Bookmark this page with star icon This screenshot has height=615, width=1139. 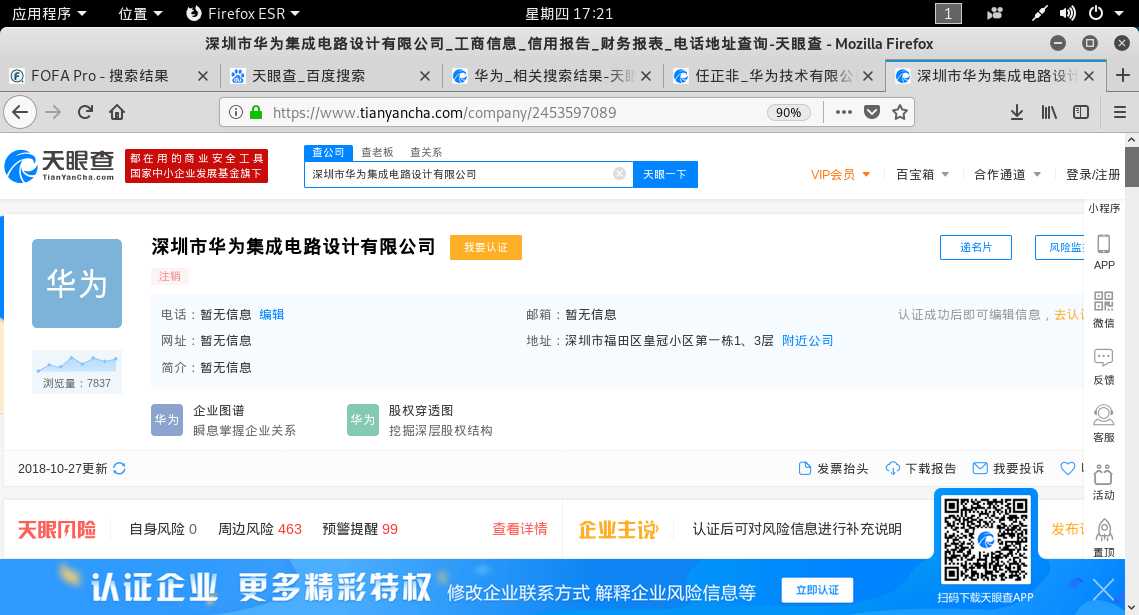point(900,112)
